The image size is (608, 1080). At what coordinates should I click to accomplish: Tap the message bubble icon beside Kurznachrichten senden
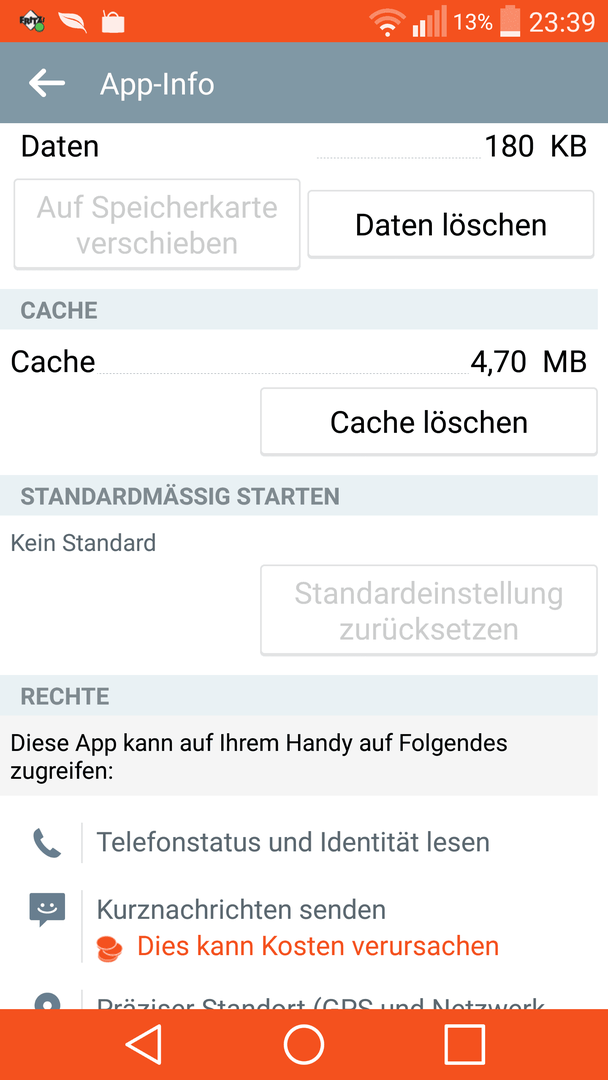(47, 910)
